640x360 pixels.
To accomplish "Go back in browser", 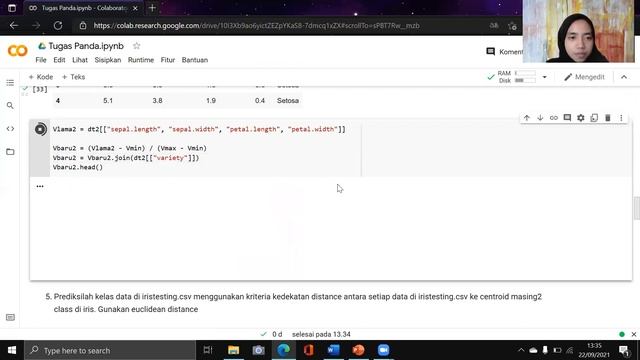I will point(14,25).
